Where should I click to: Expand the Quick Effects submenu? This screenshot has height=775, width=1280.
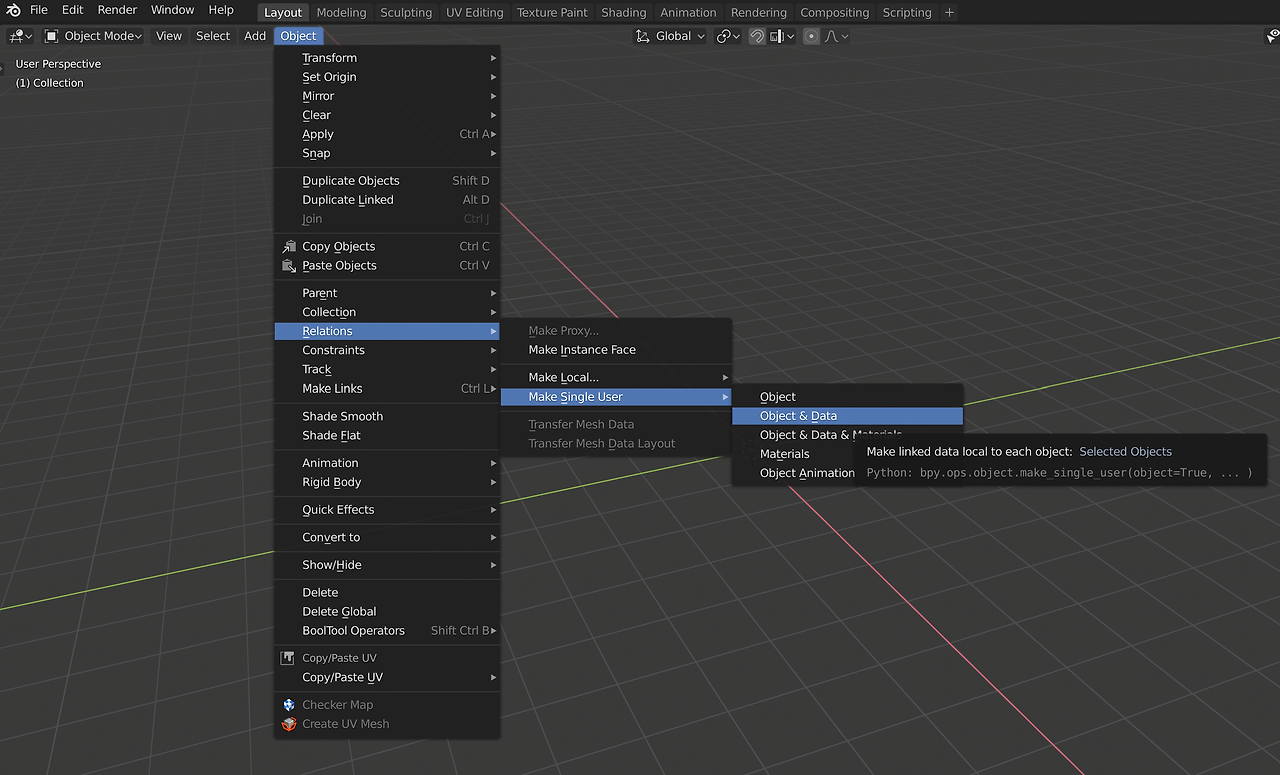click(x=387, y=510)
